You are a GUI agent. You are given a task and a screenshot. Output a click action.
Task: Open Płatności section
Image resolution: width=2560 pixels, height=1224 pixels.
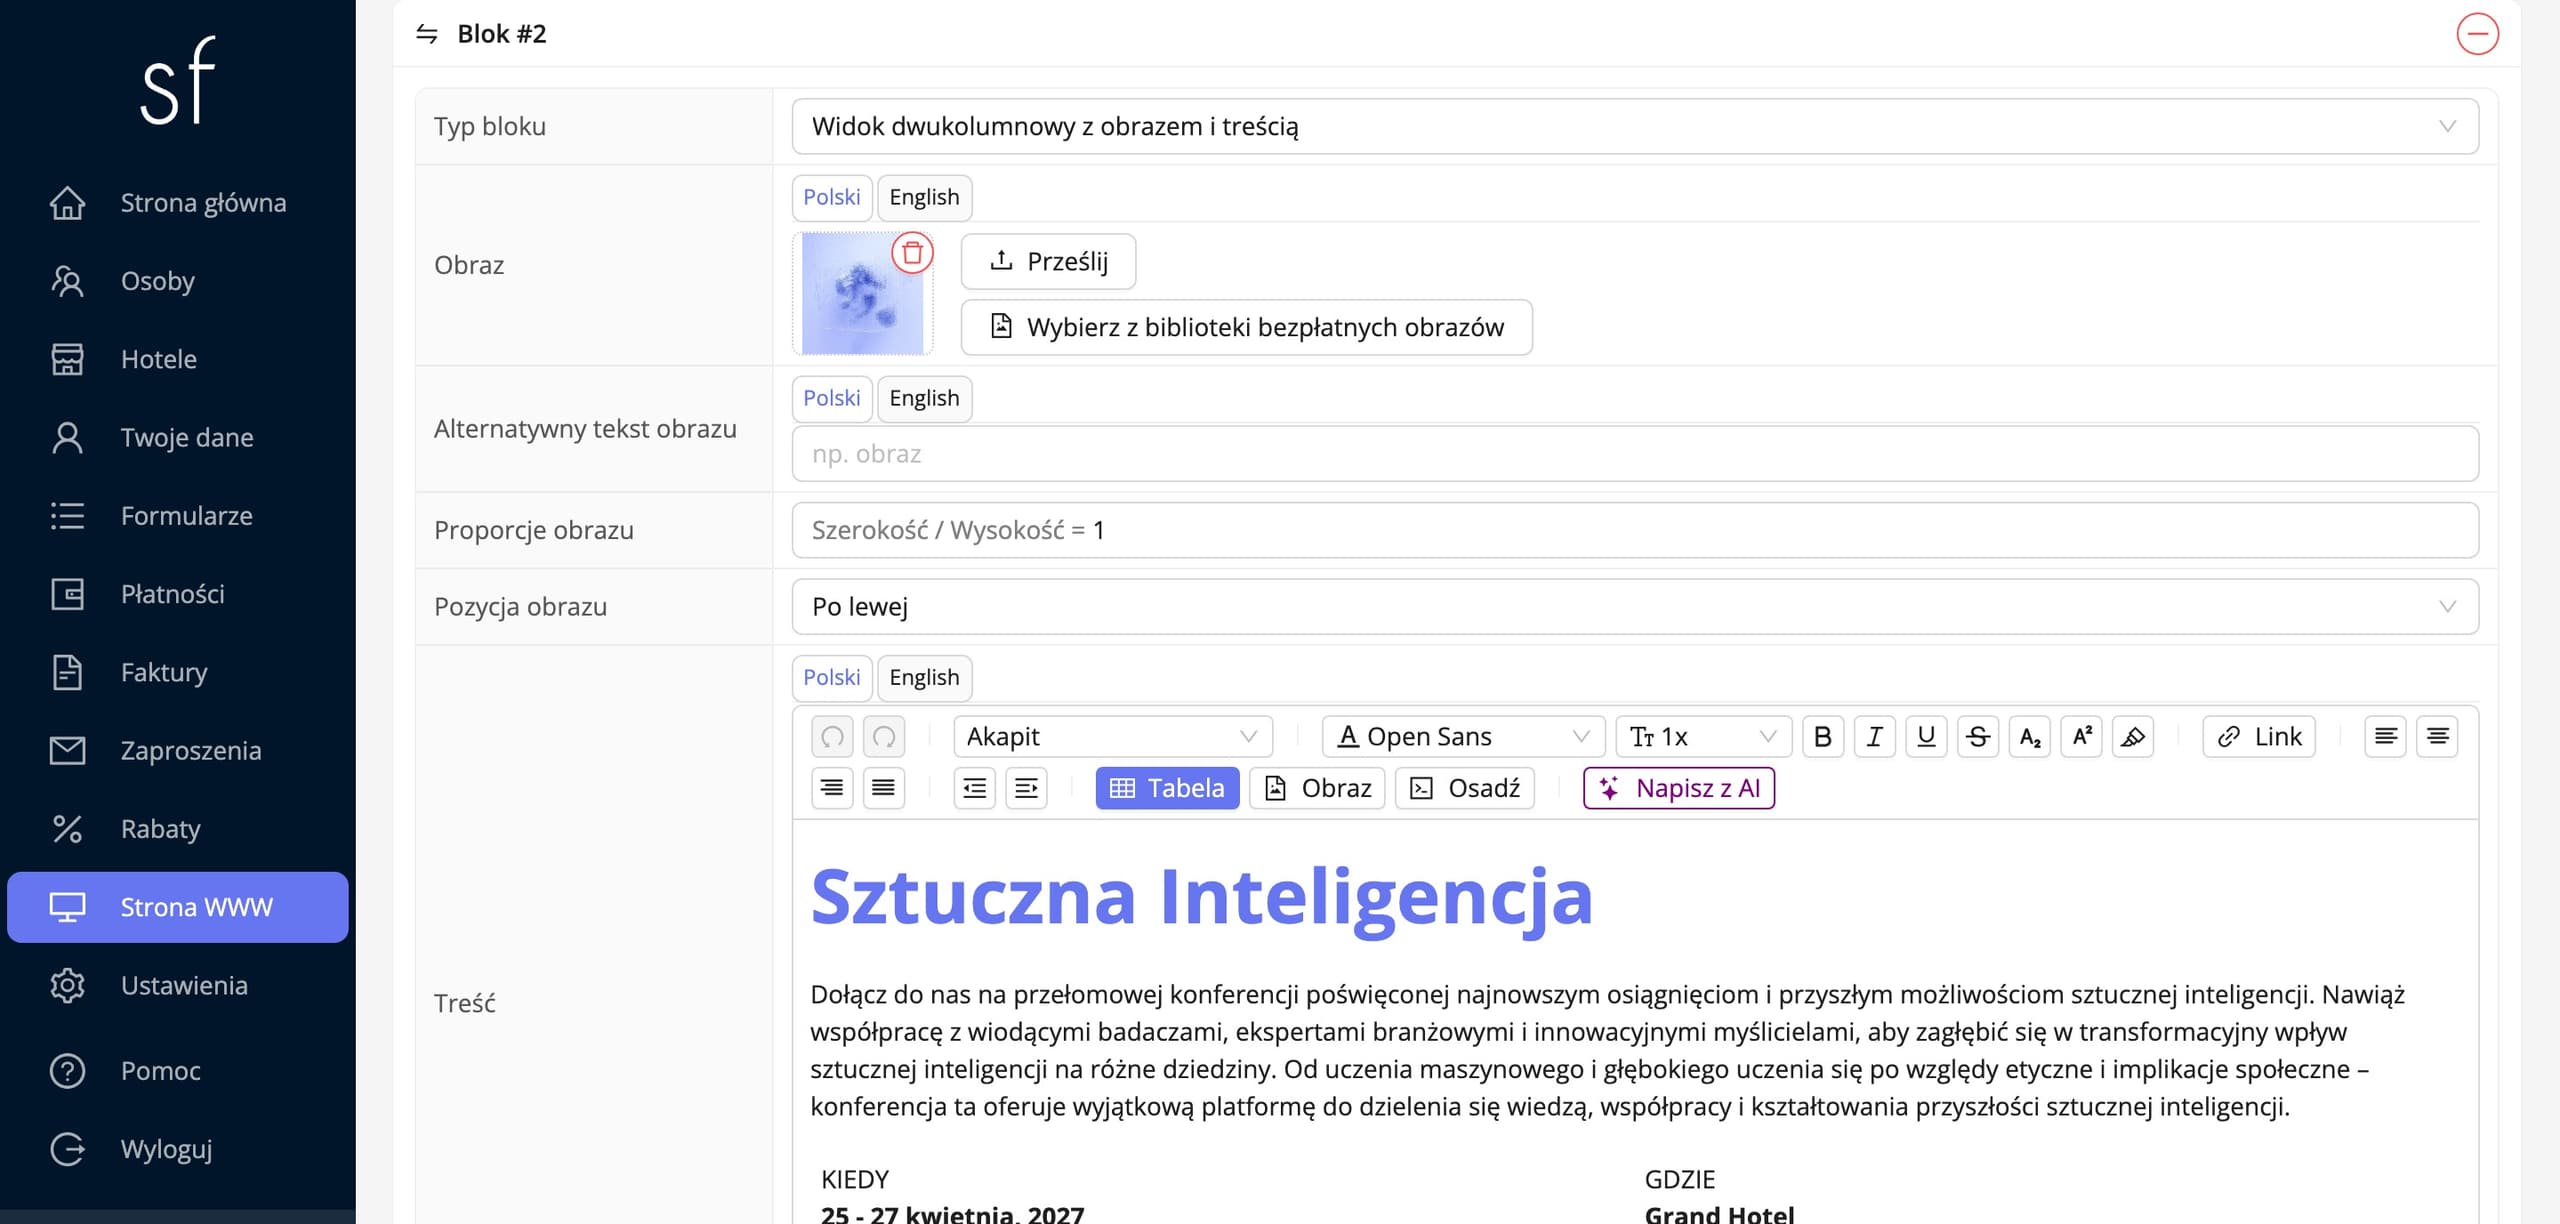(x=178, y=594)
